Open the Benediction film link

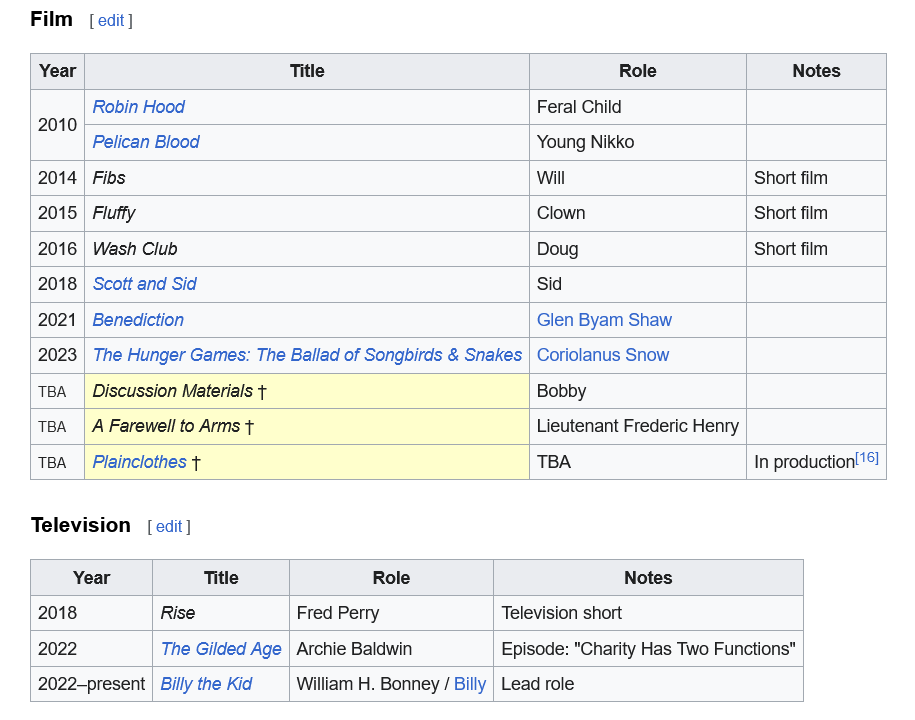pos(138,320)
